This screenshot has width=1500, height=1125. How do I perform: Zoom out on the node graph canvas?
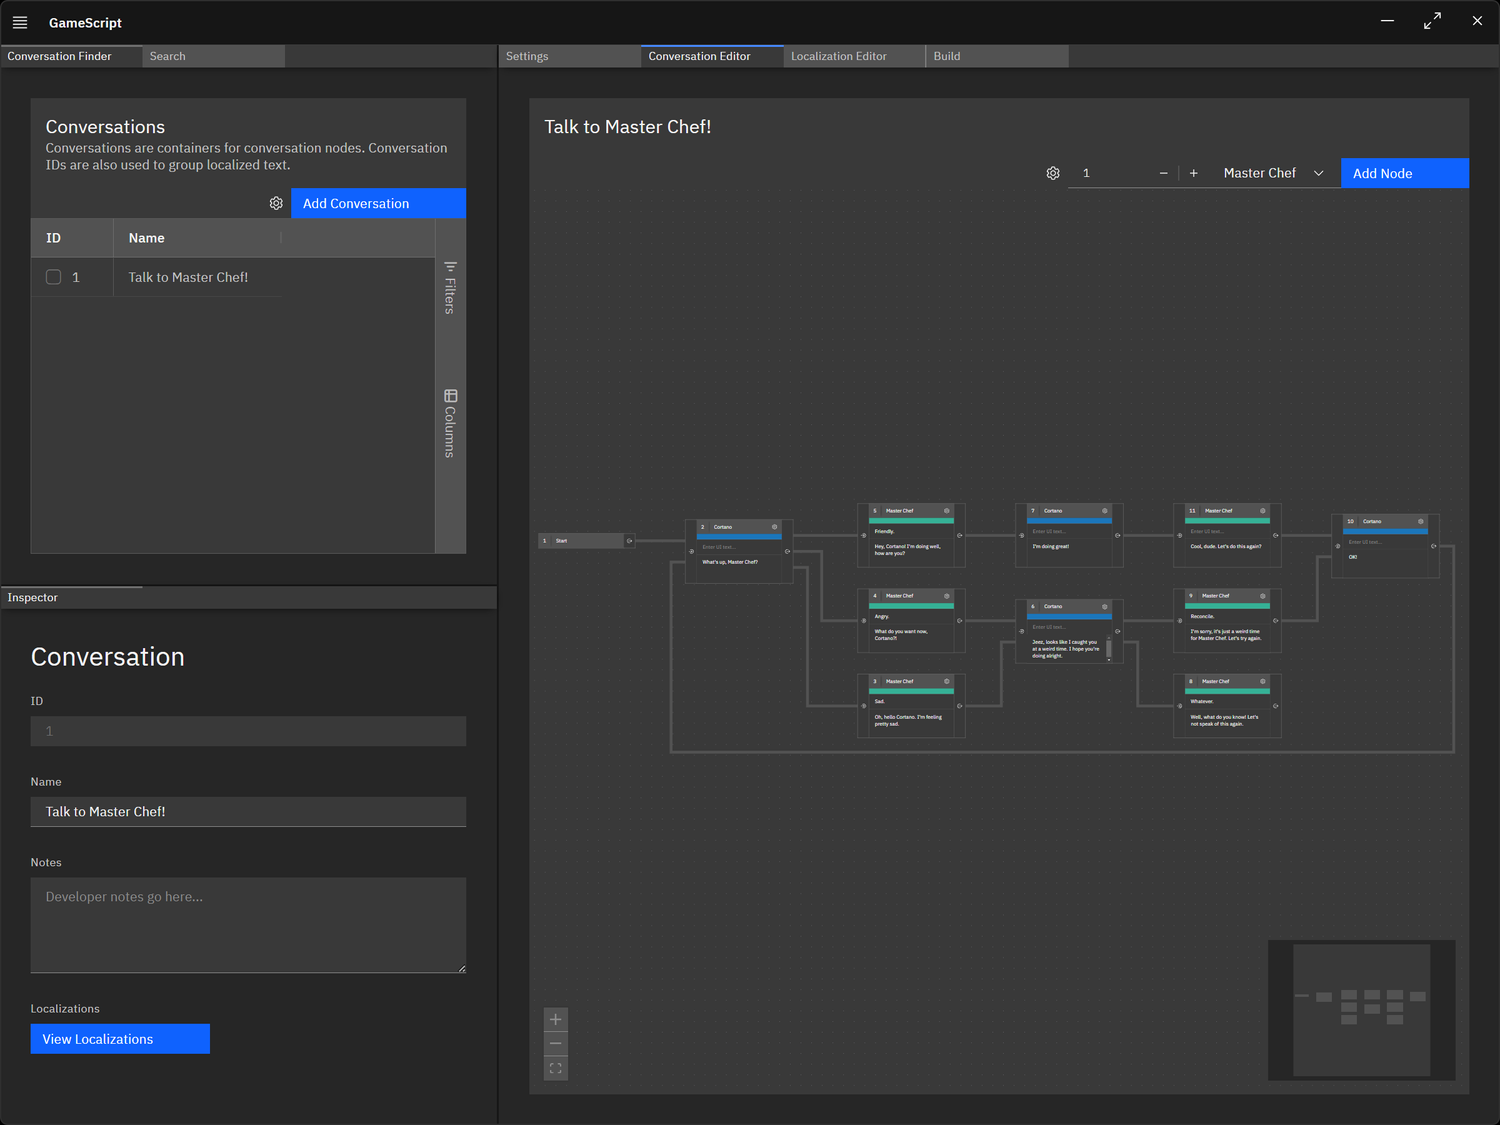pyautogui.click(x=555, y=1043)
